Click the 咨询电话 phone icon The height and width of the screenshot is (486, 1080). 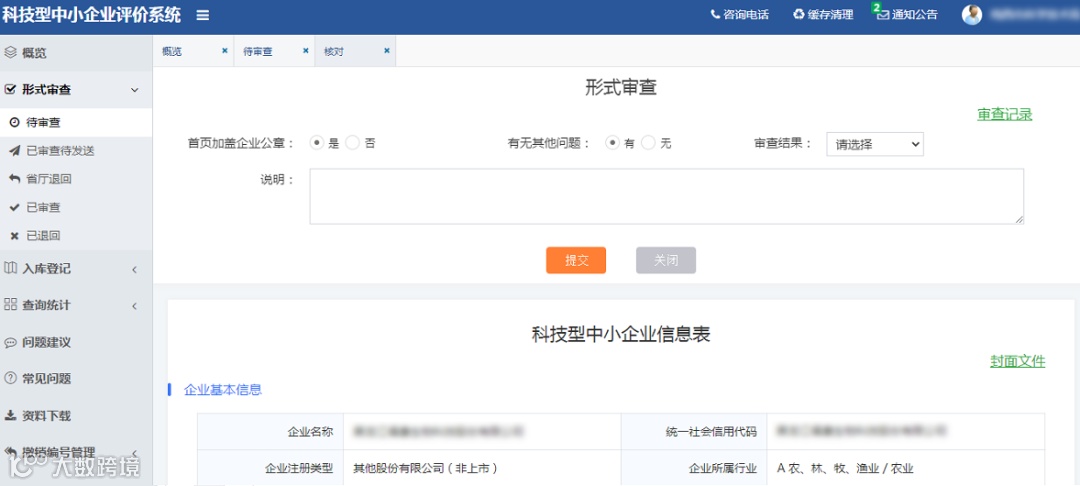[715, 14]
